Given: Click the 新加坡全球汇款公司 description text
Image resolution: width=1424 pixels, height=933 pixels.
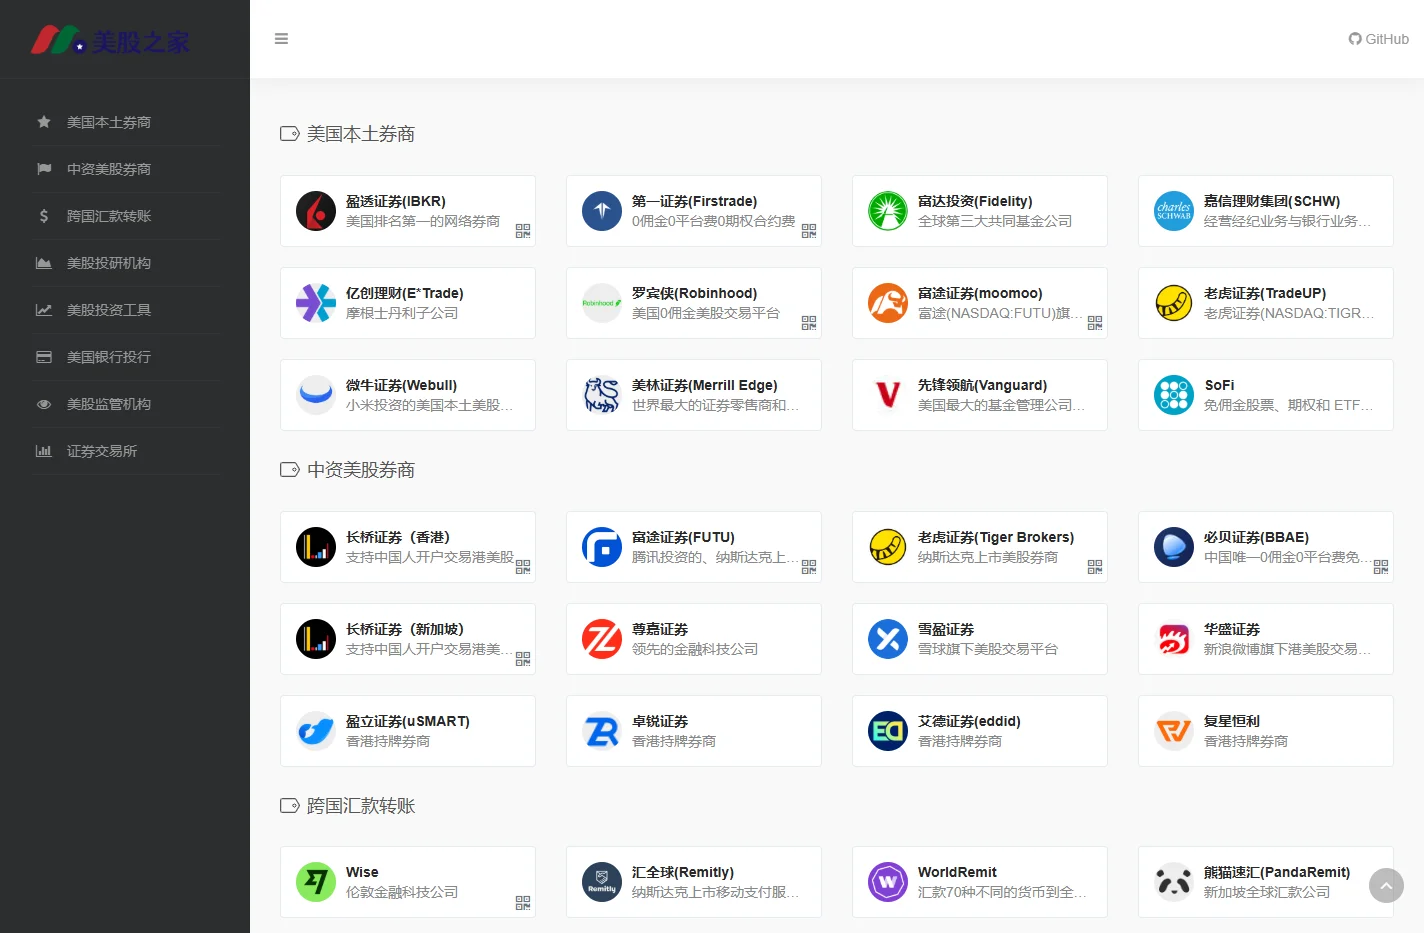Looking at the screenshot, I should tap(1267, 892).
